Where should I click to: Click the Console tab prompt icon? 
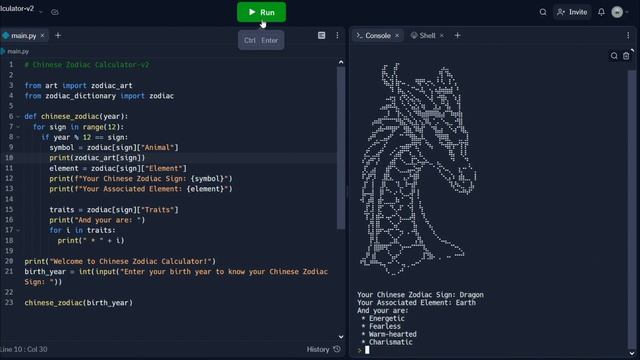click(x=359, y=36)
